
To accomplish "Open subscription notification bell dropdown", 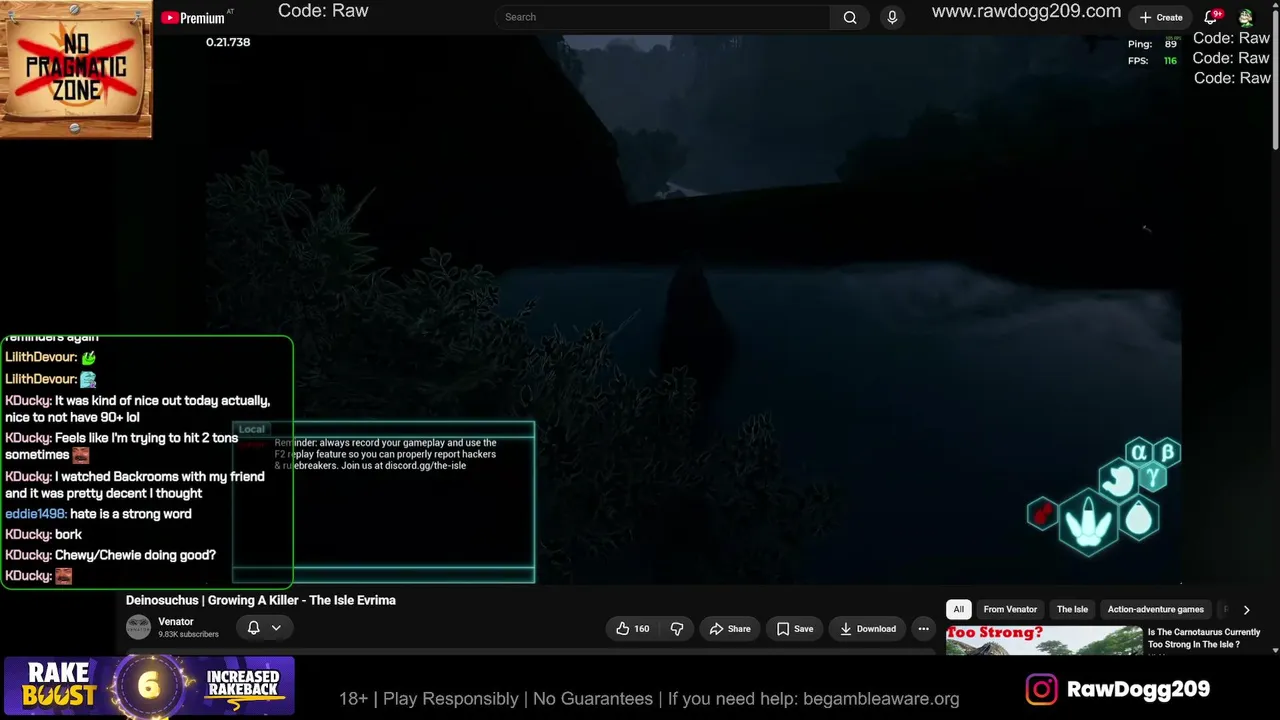I will tap(263, 627).
